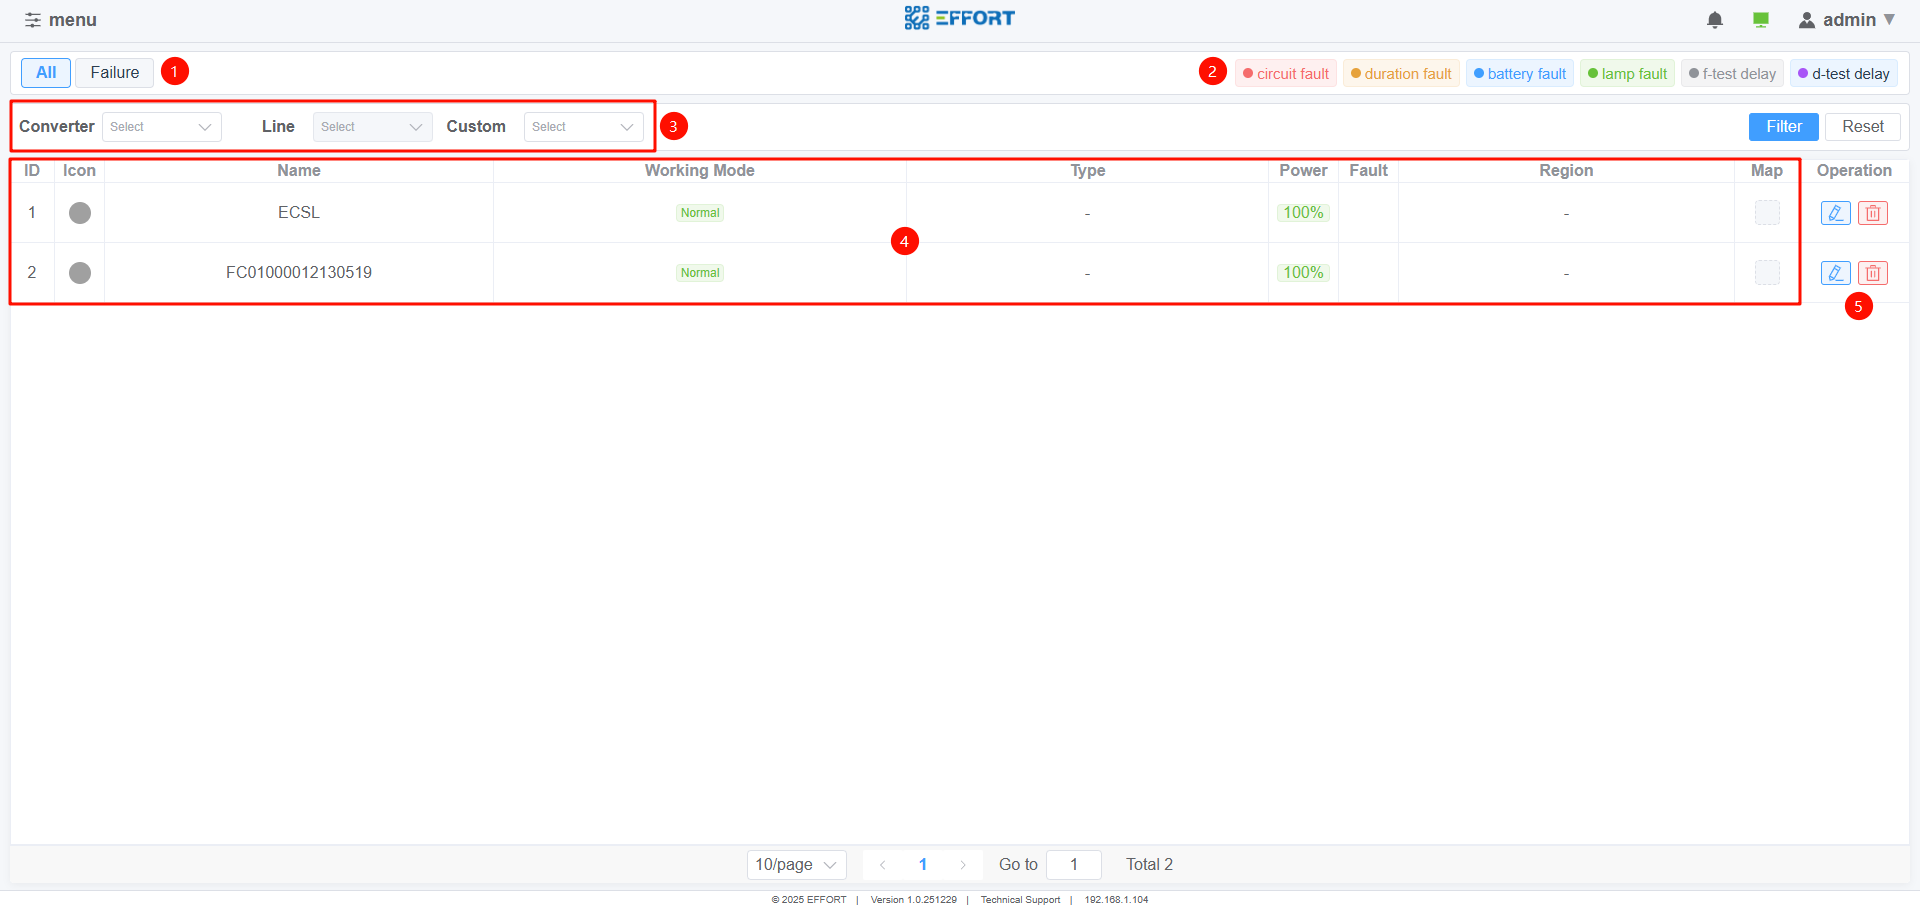Toggle the circuit fault filter tag
Viewport: 1920px width, 907px height.
tap(1285, 74)
